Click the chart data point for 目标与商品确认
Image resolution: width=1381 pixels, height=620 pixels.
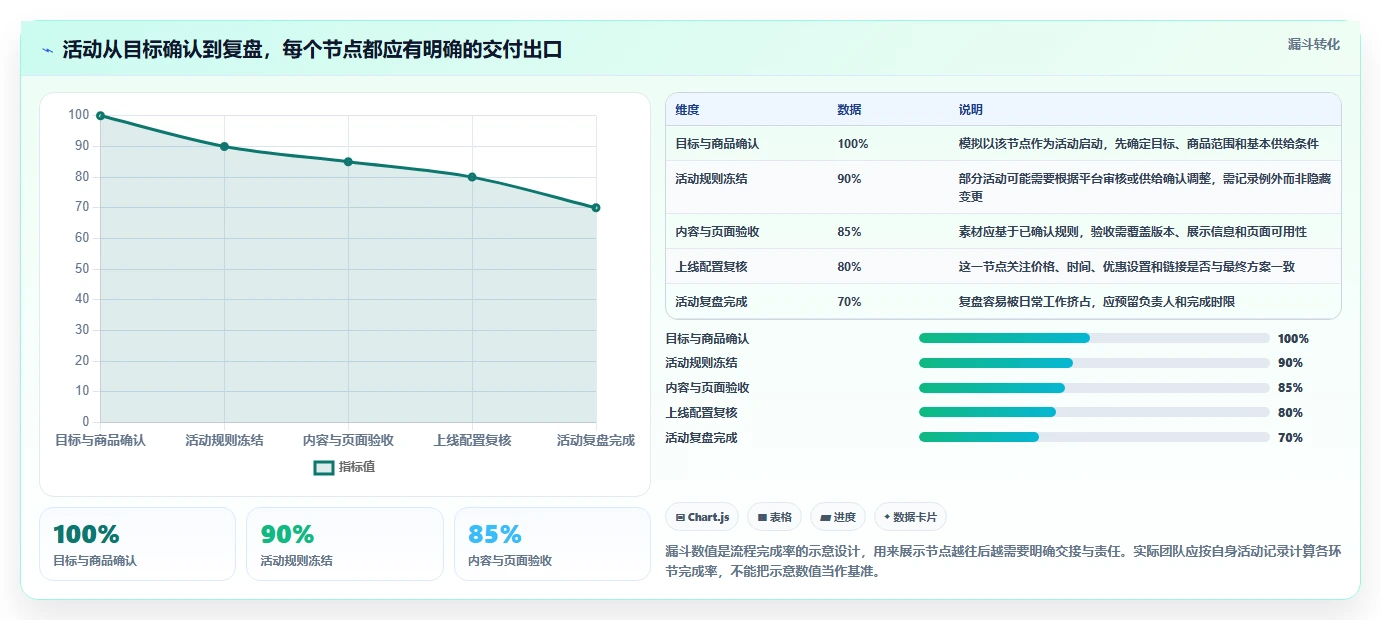[100, 116]
